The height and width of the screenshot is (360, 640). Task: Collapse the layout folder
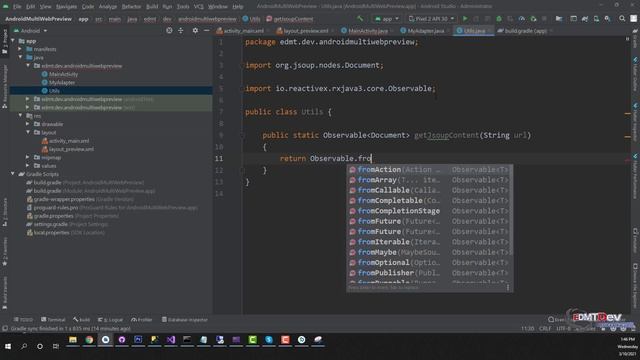[x=27, y=132]
